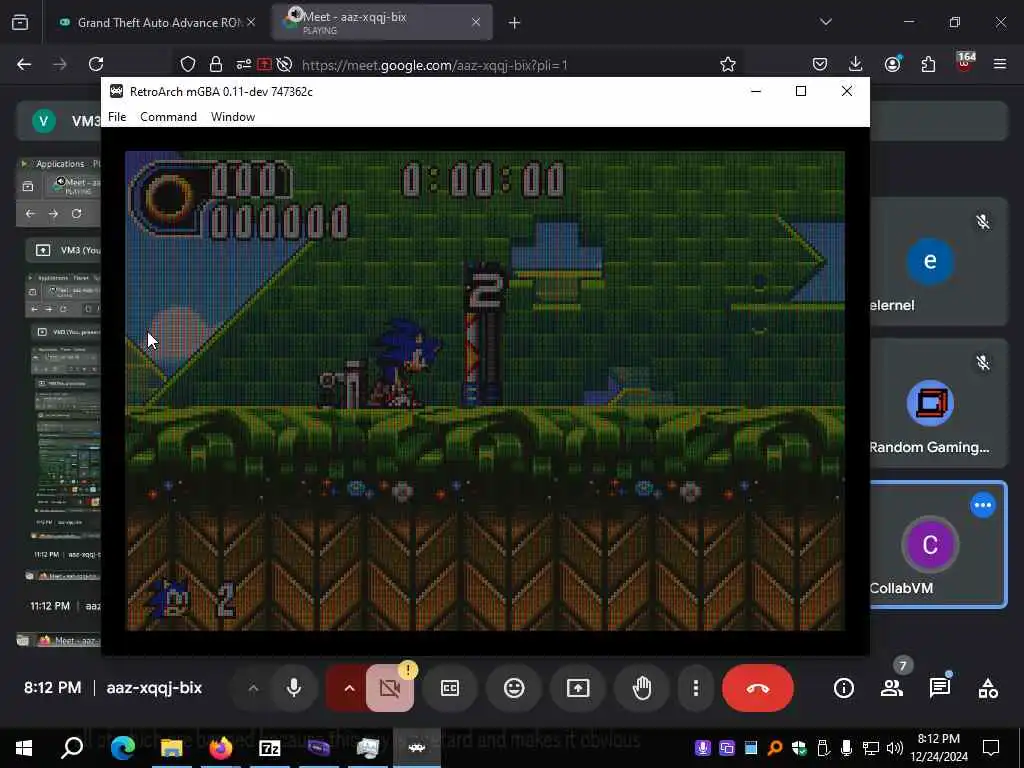
Task: Select the Meet aaz-xqqj-bix browser tab
Action: [x=382, y=23]
